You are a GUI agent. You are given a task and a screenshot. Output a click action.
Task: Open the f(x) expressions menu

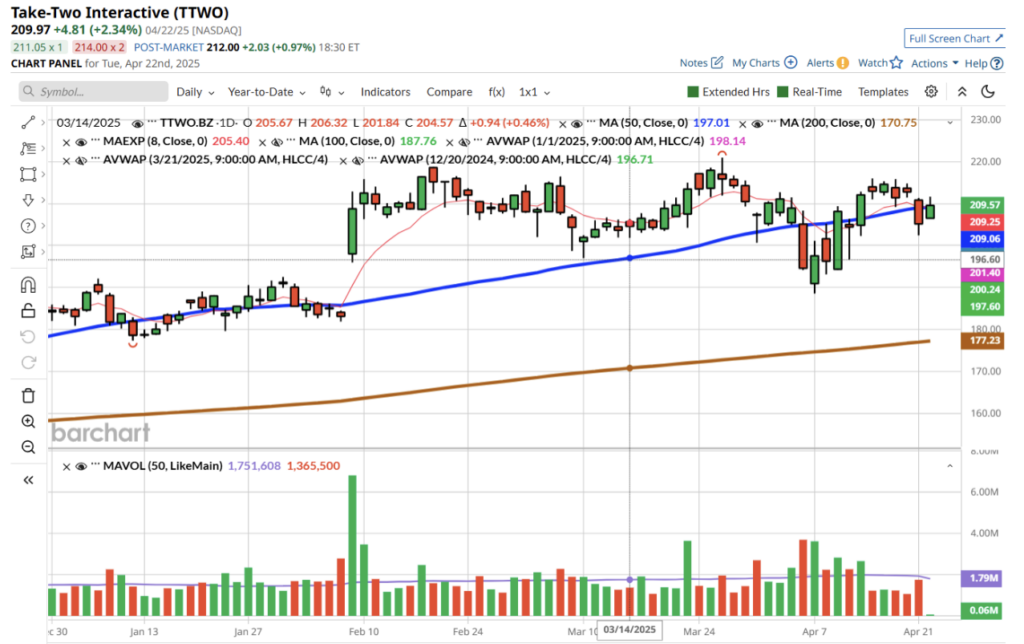pos(496,92)
